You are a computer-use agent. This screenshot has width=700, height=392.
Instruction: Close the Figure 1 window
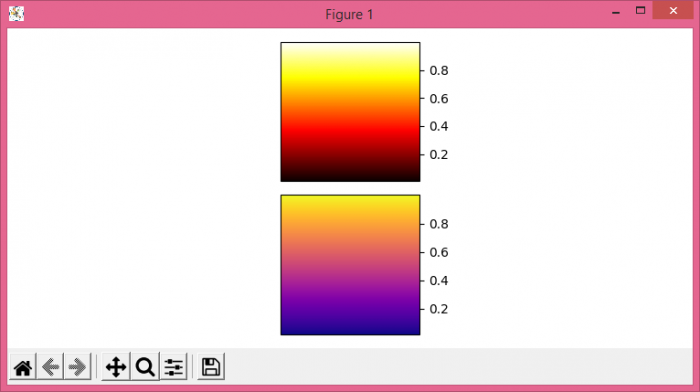tap(673, 11)
